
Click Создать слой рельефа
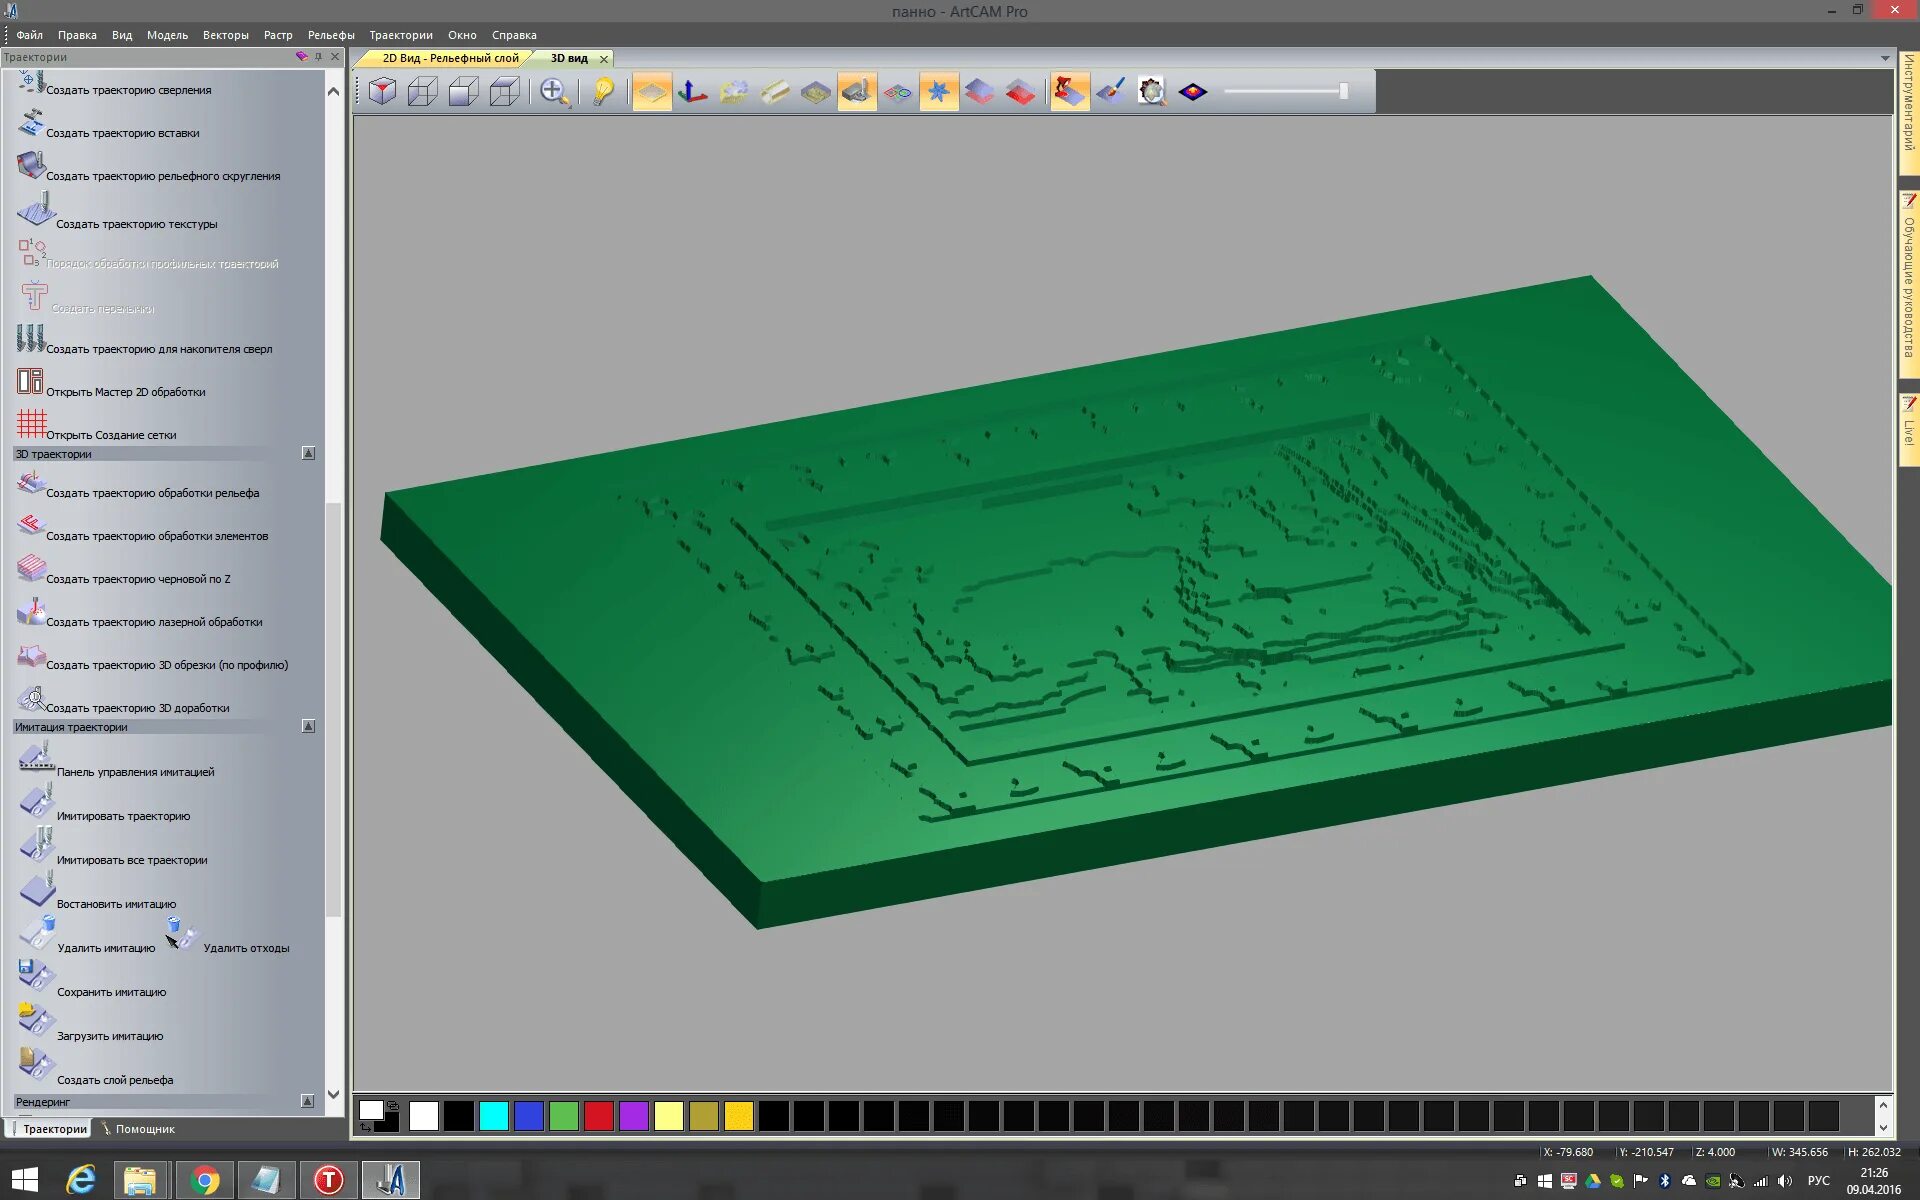coord(115,1080)
